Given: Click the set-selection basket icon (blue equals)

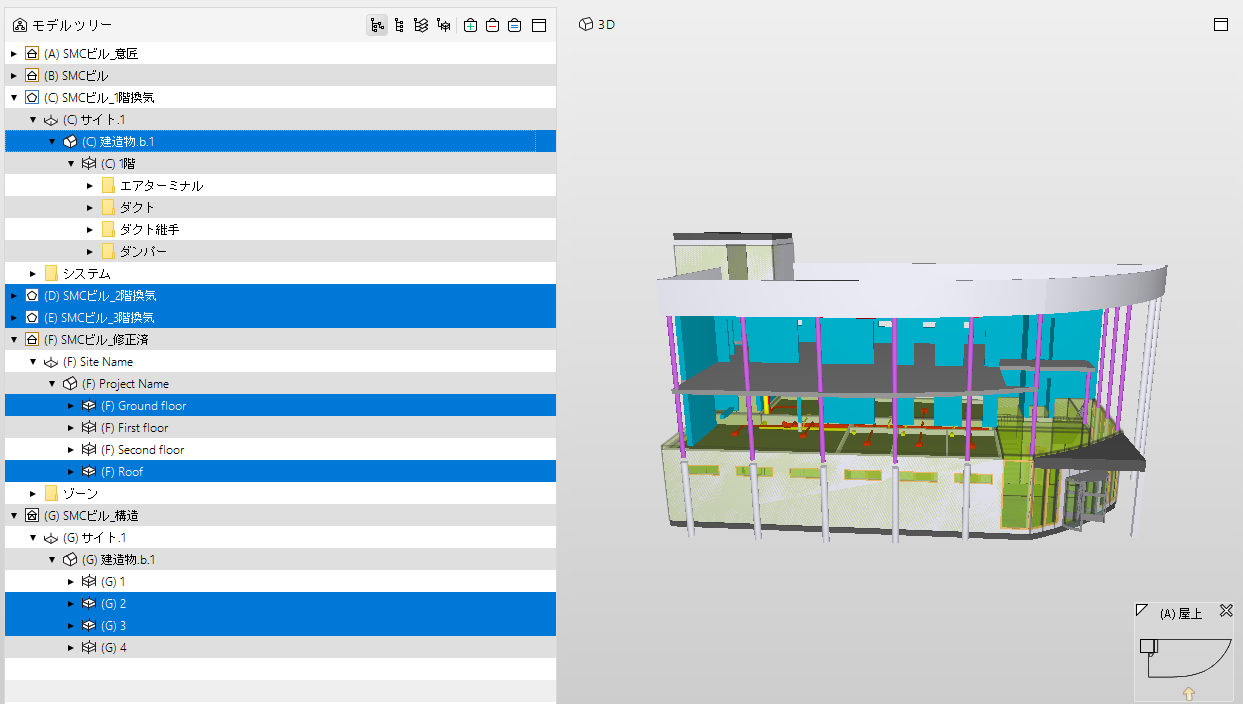Looking at the screenshot, I should pyautogui.click(x=514, y=25).
